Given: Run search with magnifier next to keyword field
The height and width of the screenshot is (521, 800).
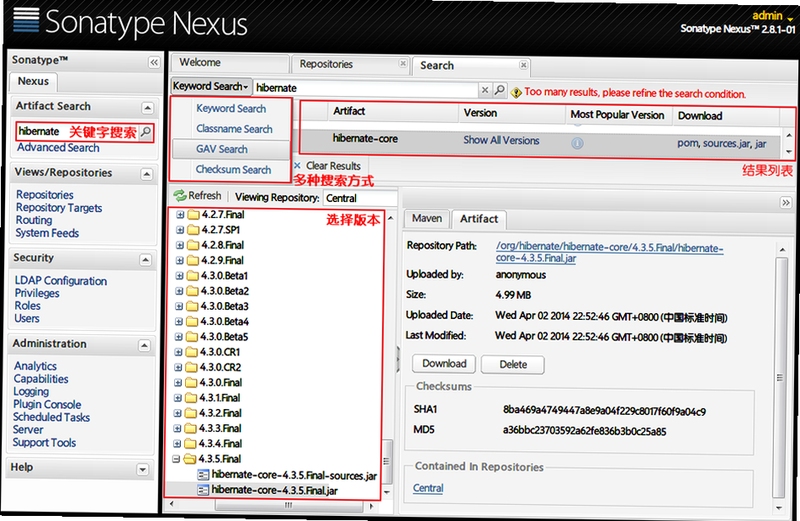Looking at the screenshot, I should (500, 90).
